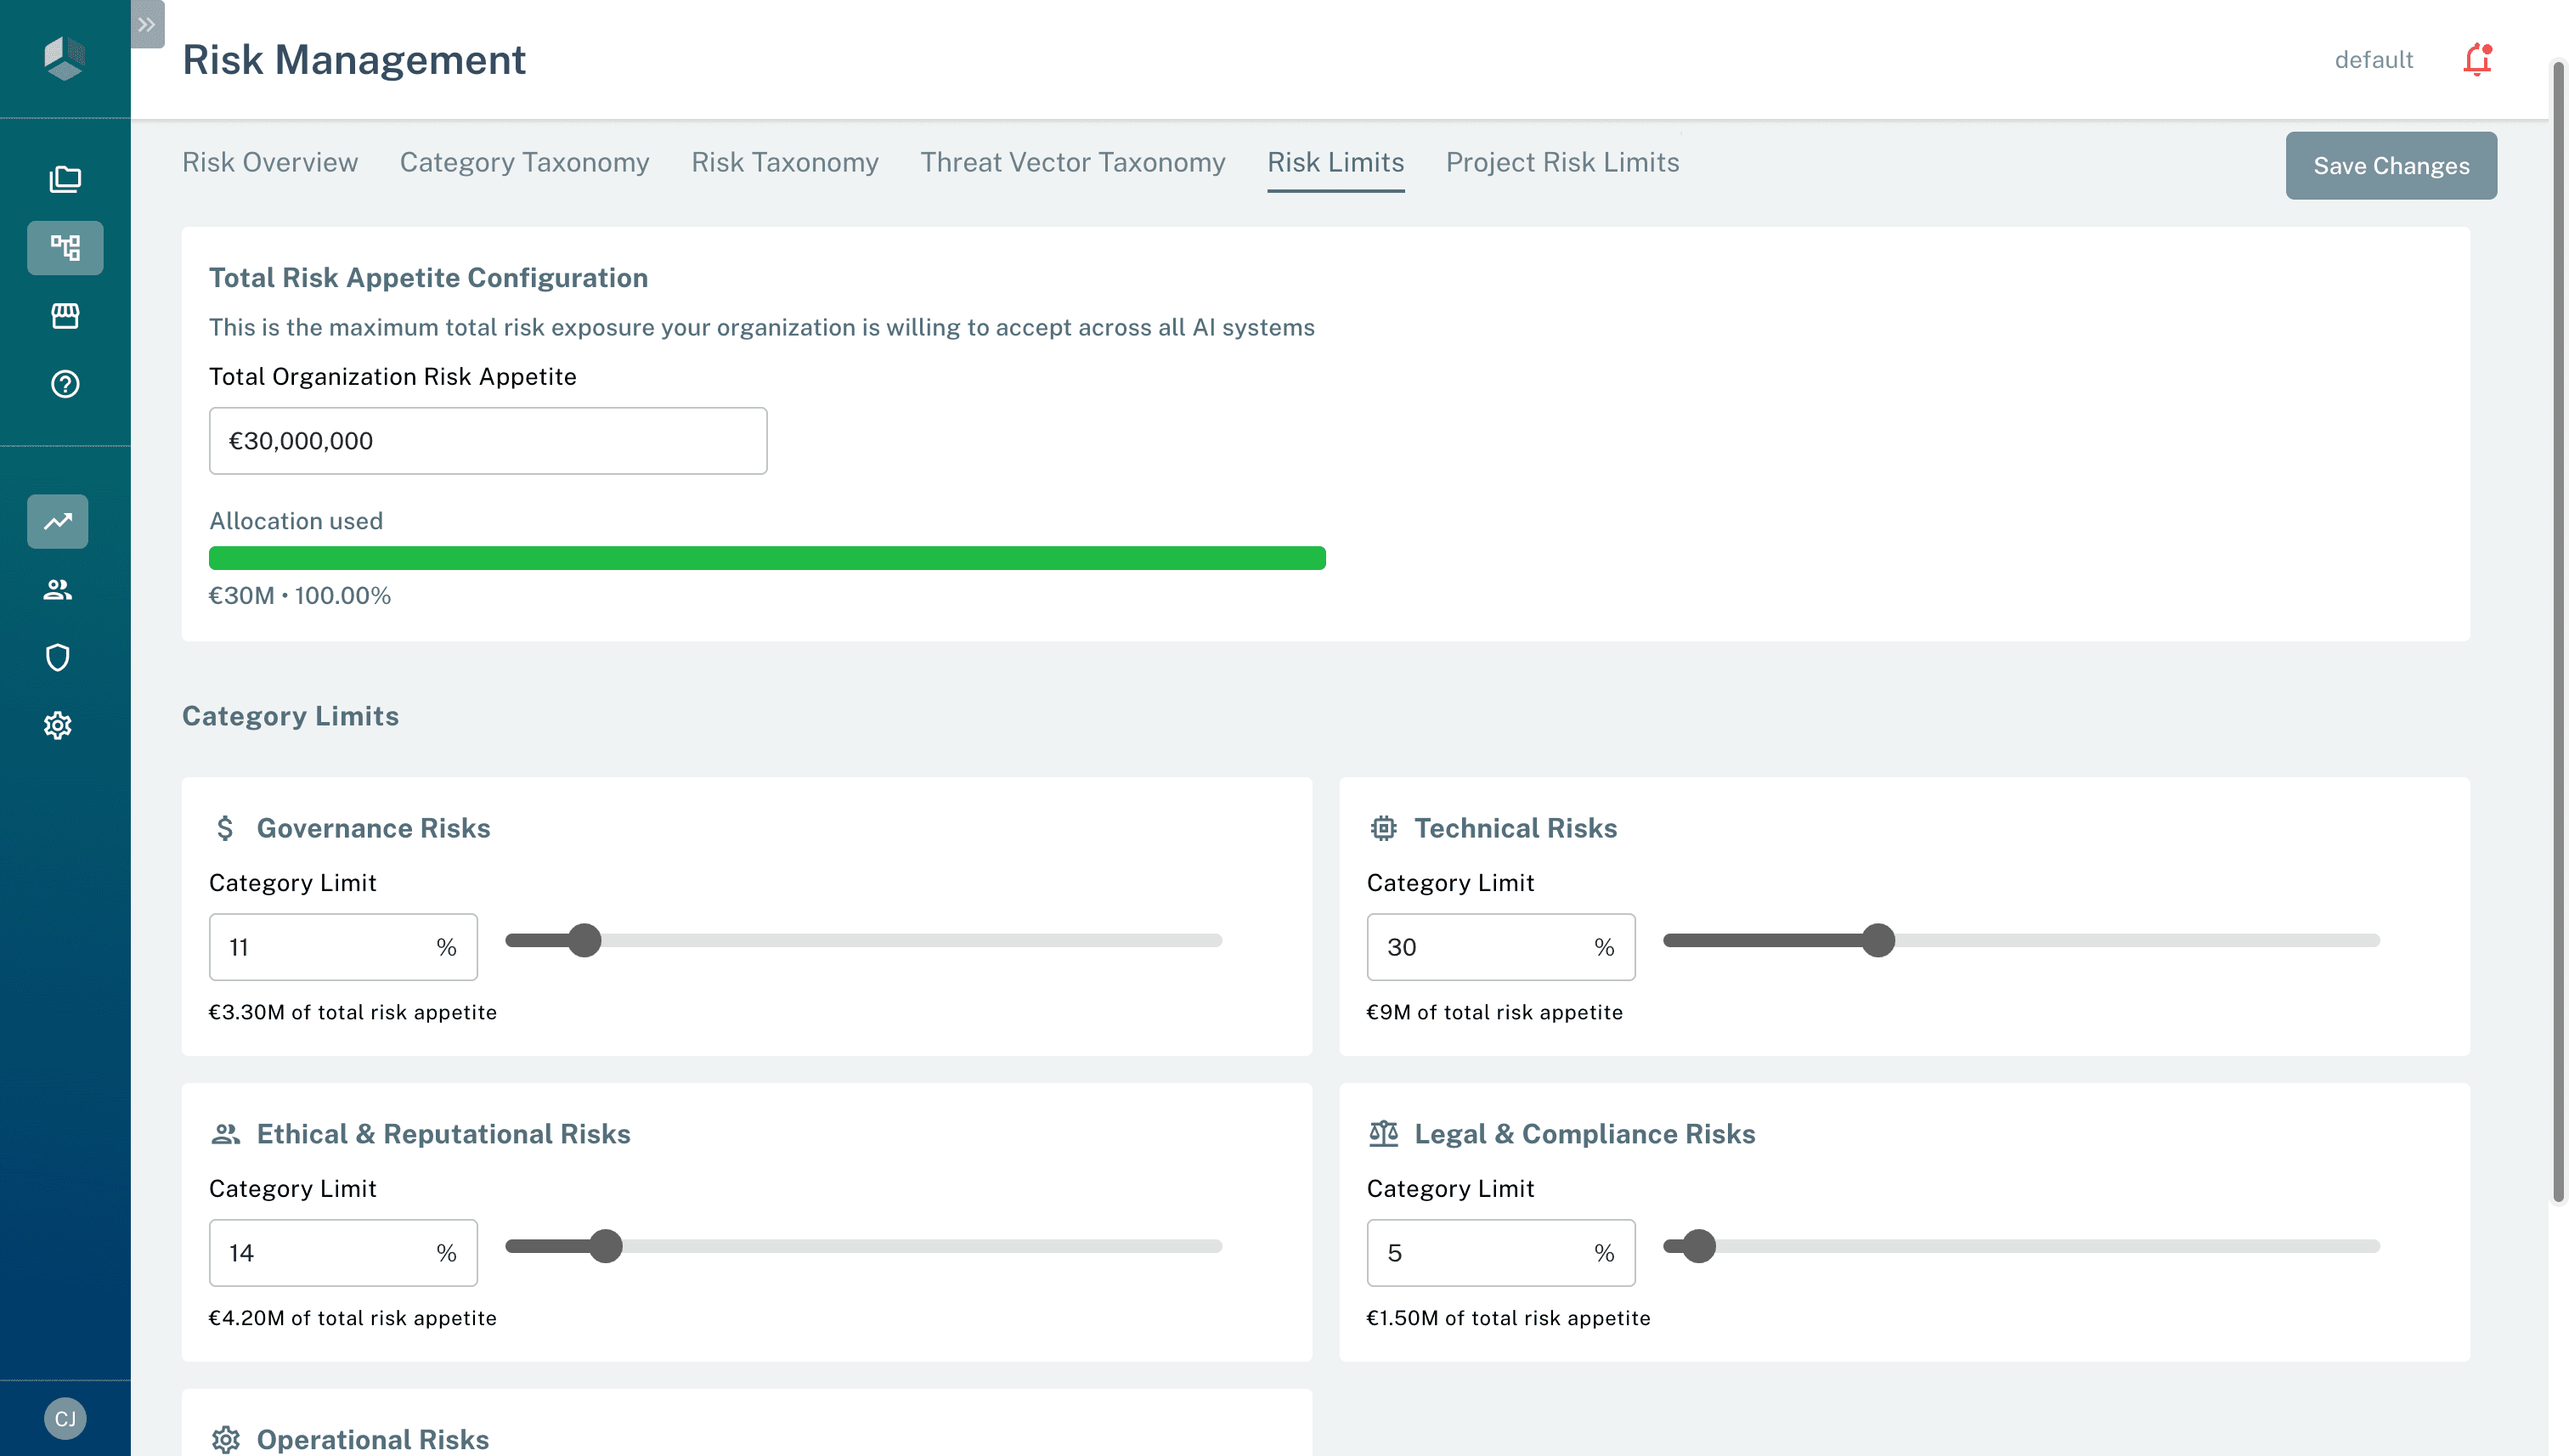Open the marketplace storefront sidebar icon
The height and width of the screenshot is (1456, 2569).
(x=65, y=316)
